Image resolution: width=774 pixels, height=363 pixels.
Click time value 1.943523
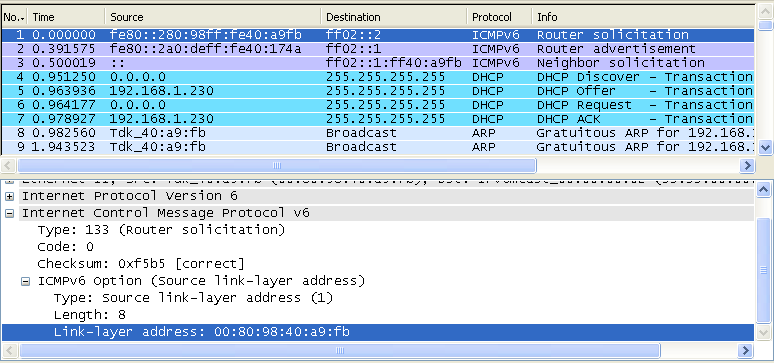[x=64, y=147]
